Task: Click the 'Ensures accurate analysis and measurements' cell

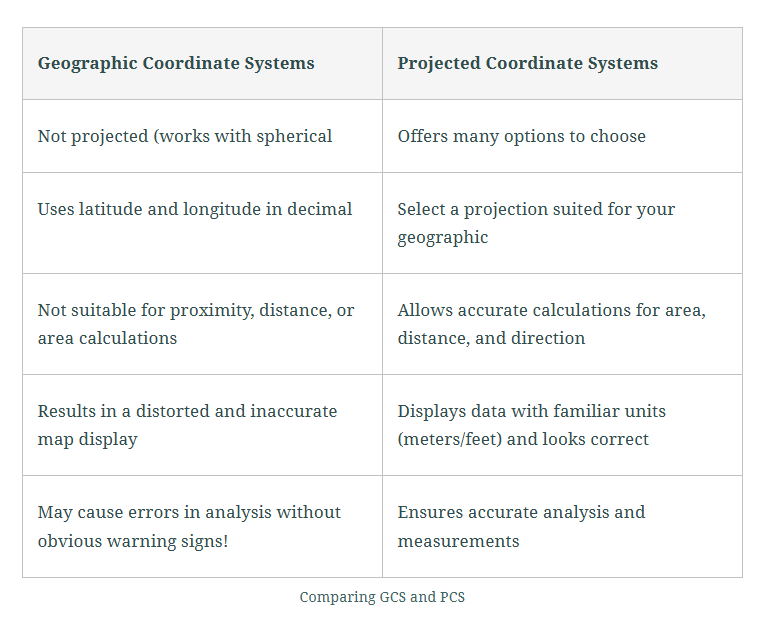Action: [x=521, y=512]
